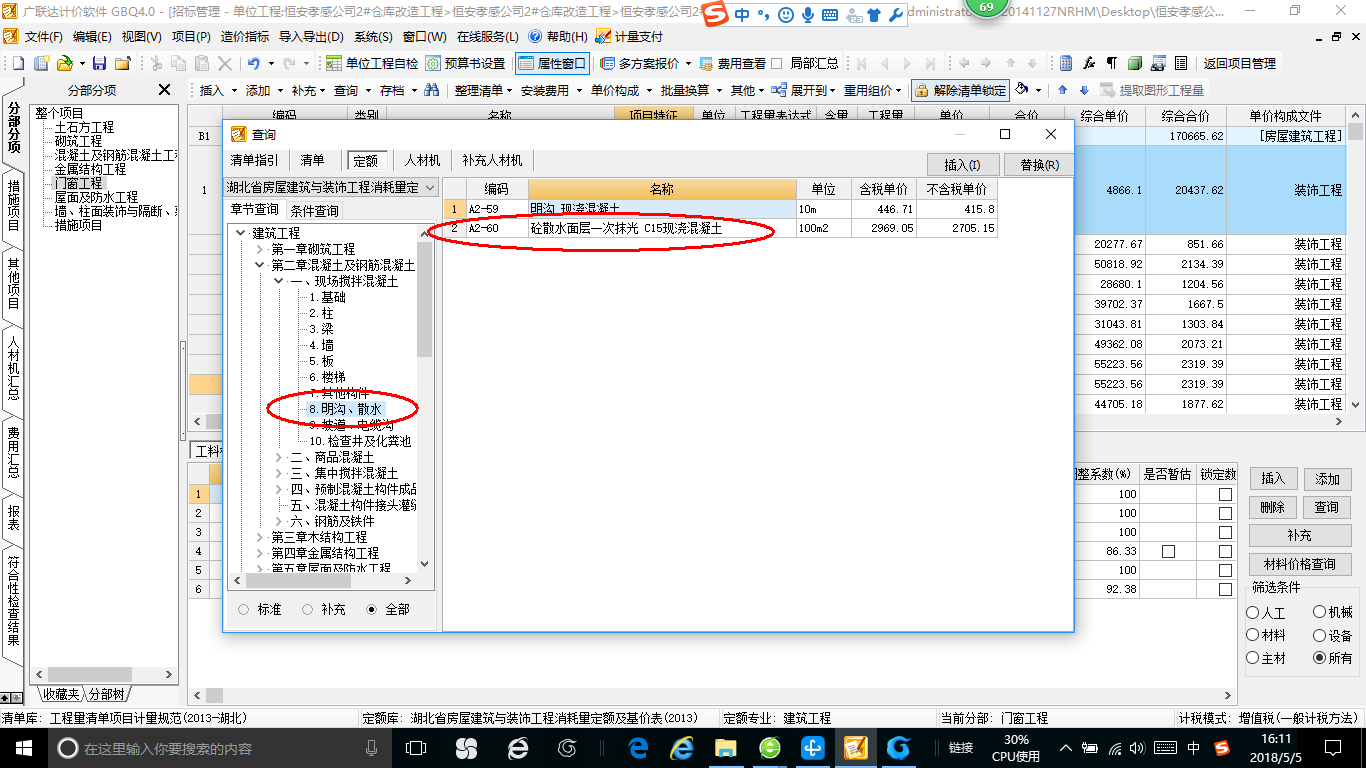Expand 第三章木结构工程 tree node
This screenshot has width=1366, height=768.
[x=260, y=537]
